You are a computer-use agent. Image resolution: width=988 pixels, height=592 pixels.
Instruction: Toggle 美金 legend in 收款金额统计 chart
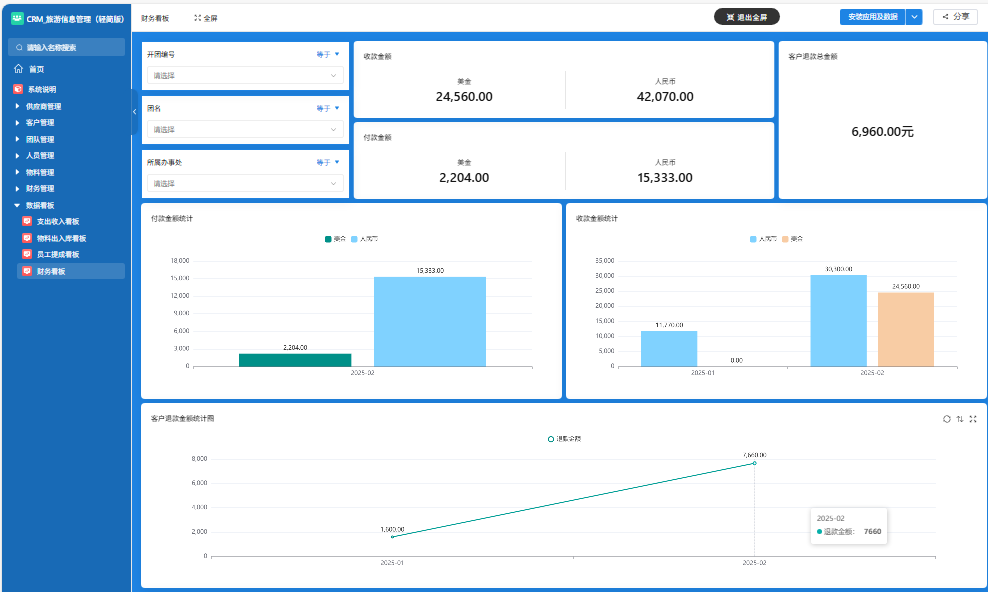tap(792, 239)
